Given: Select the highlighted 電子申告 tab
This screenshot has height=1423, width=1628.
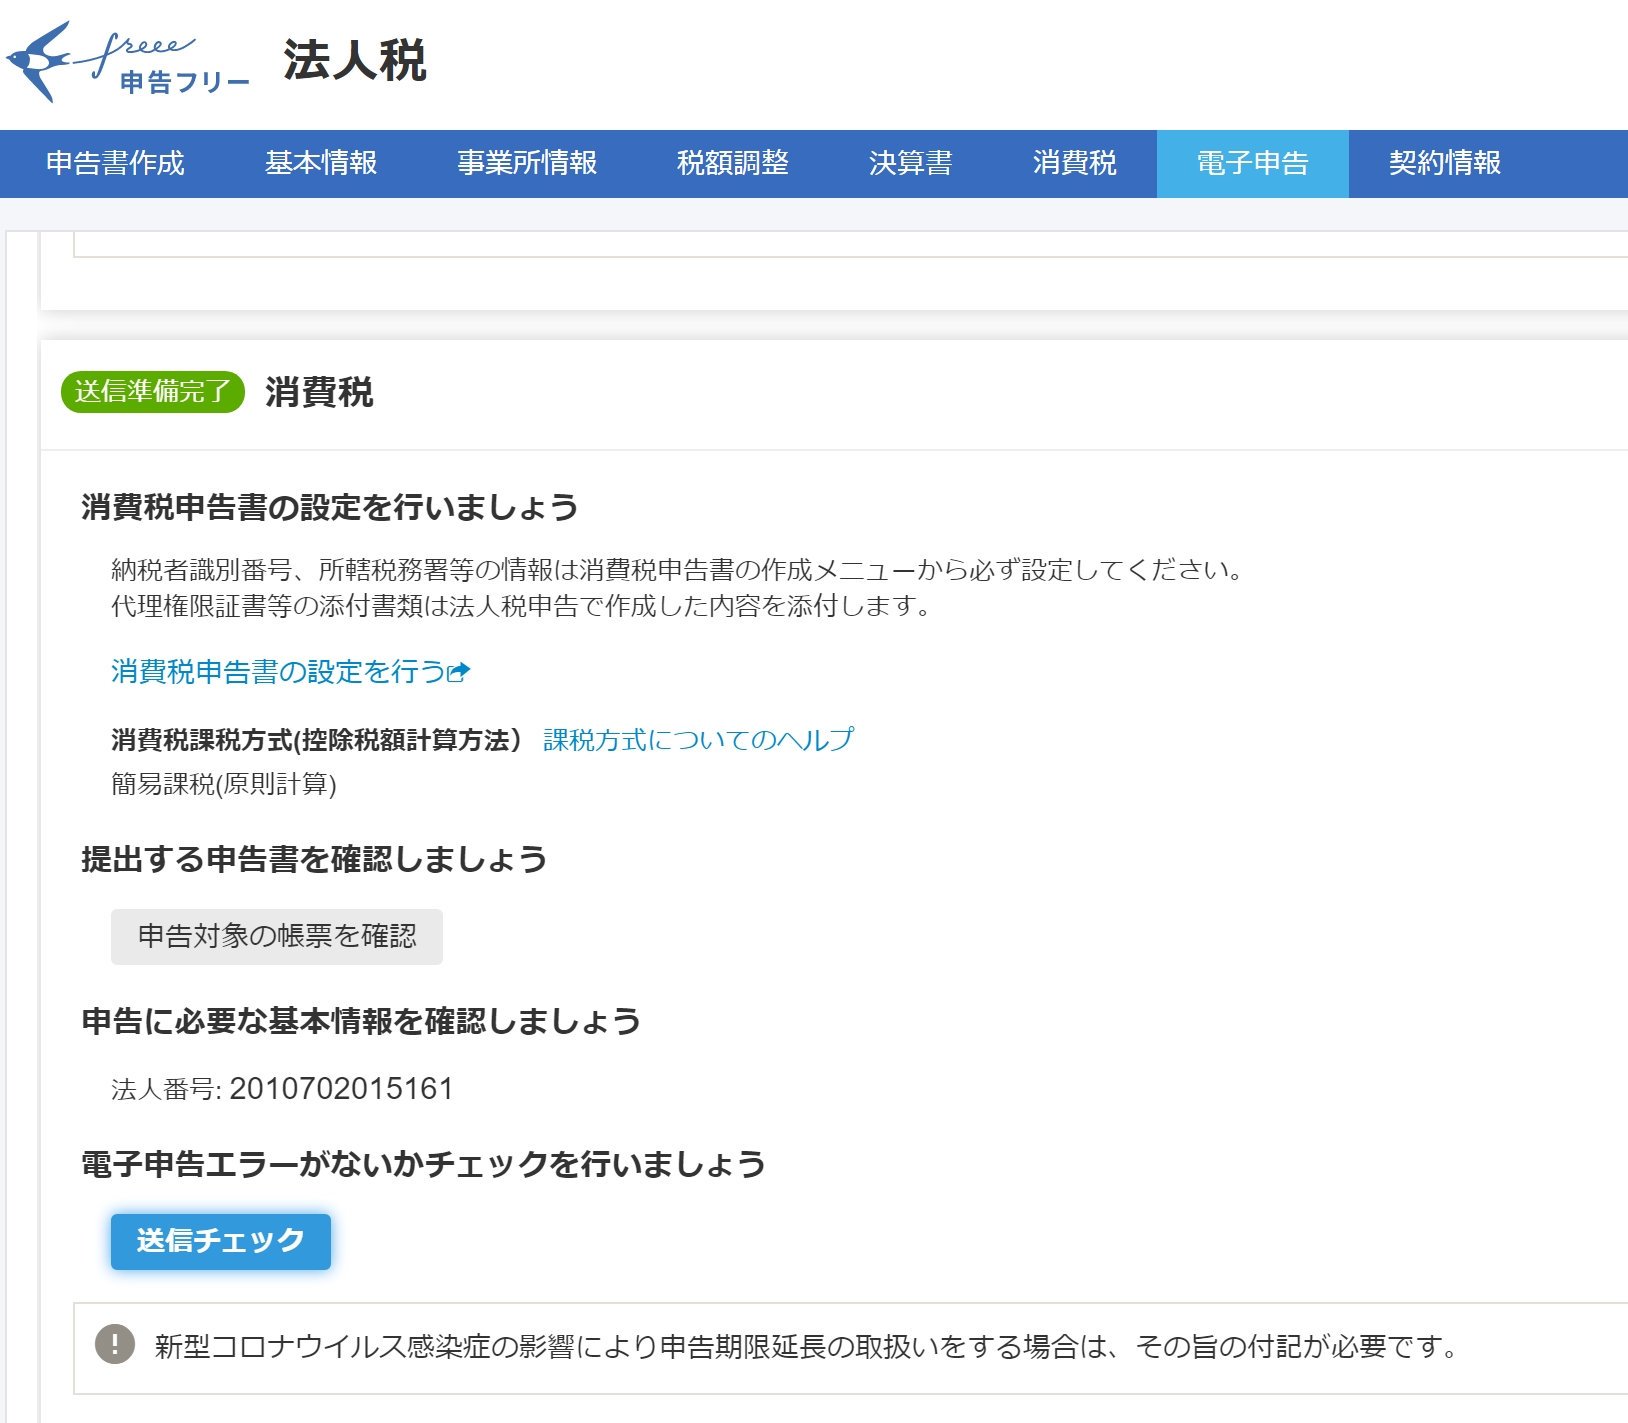Looking at the screenshot, I should tap(1252, 163).
